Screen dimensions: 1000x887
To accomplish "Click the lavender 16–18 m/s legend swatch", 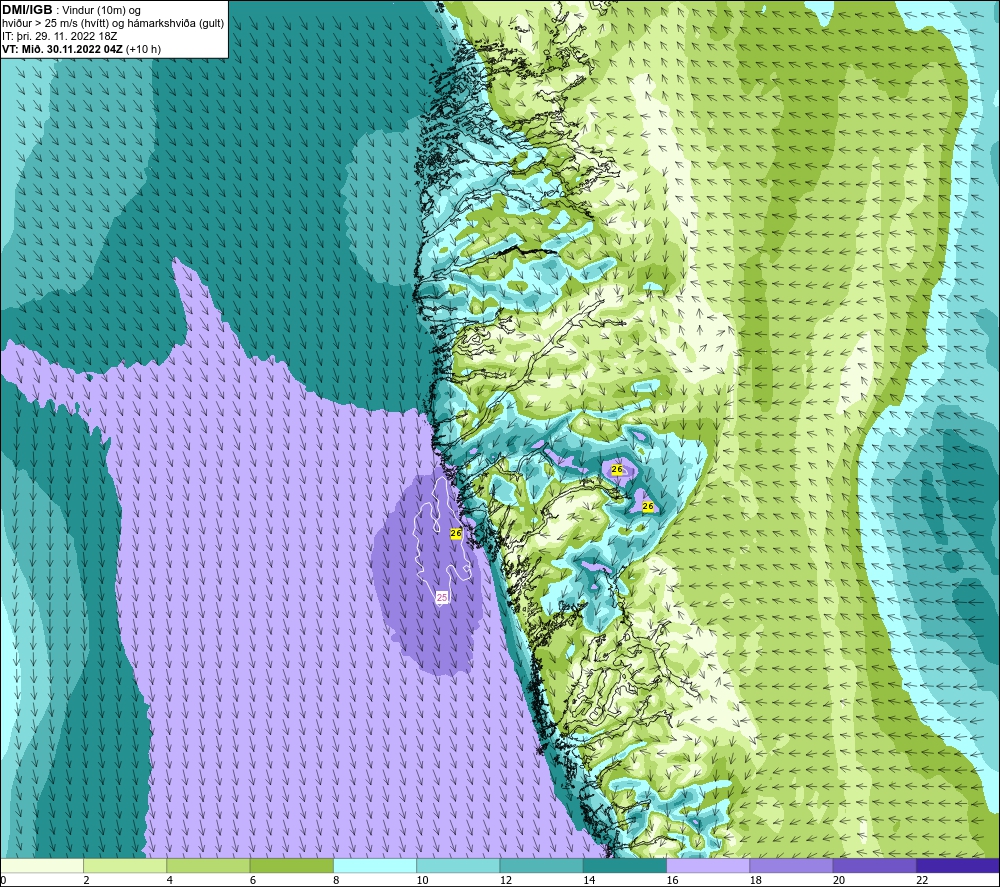I will 708,865.
